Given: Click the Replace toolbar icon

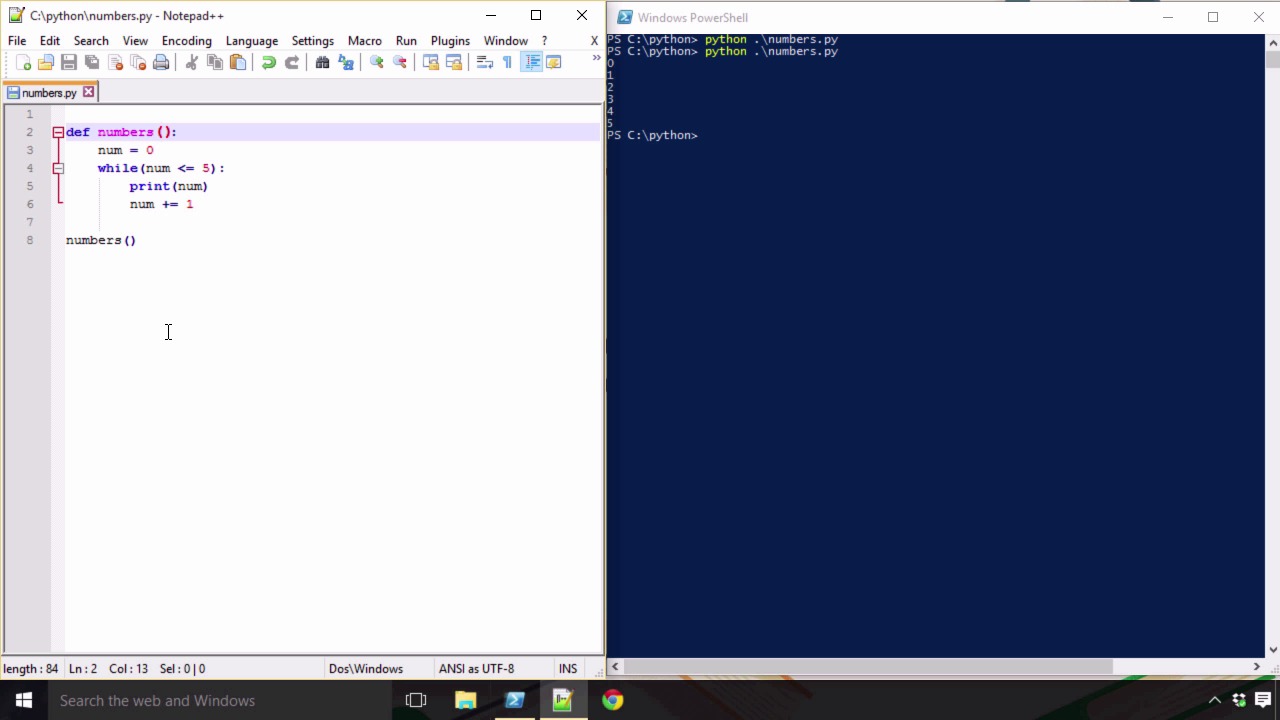Looking at the screenshot, I should click(x=346, y=62).
